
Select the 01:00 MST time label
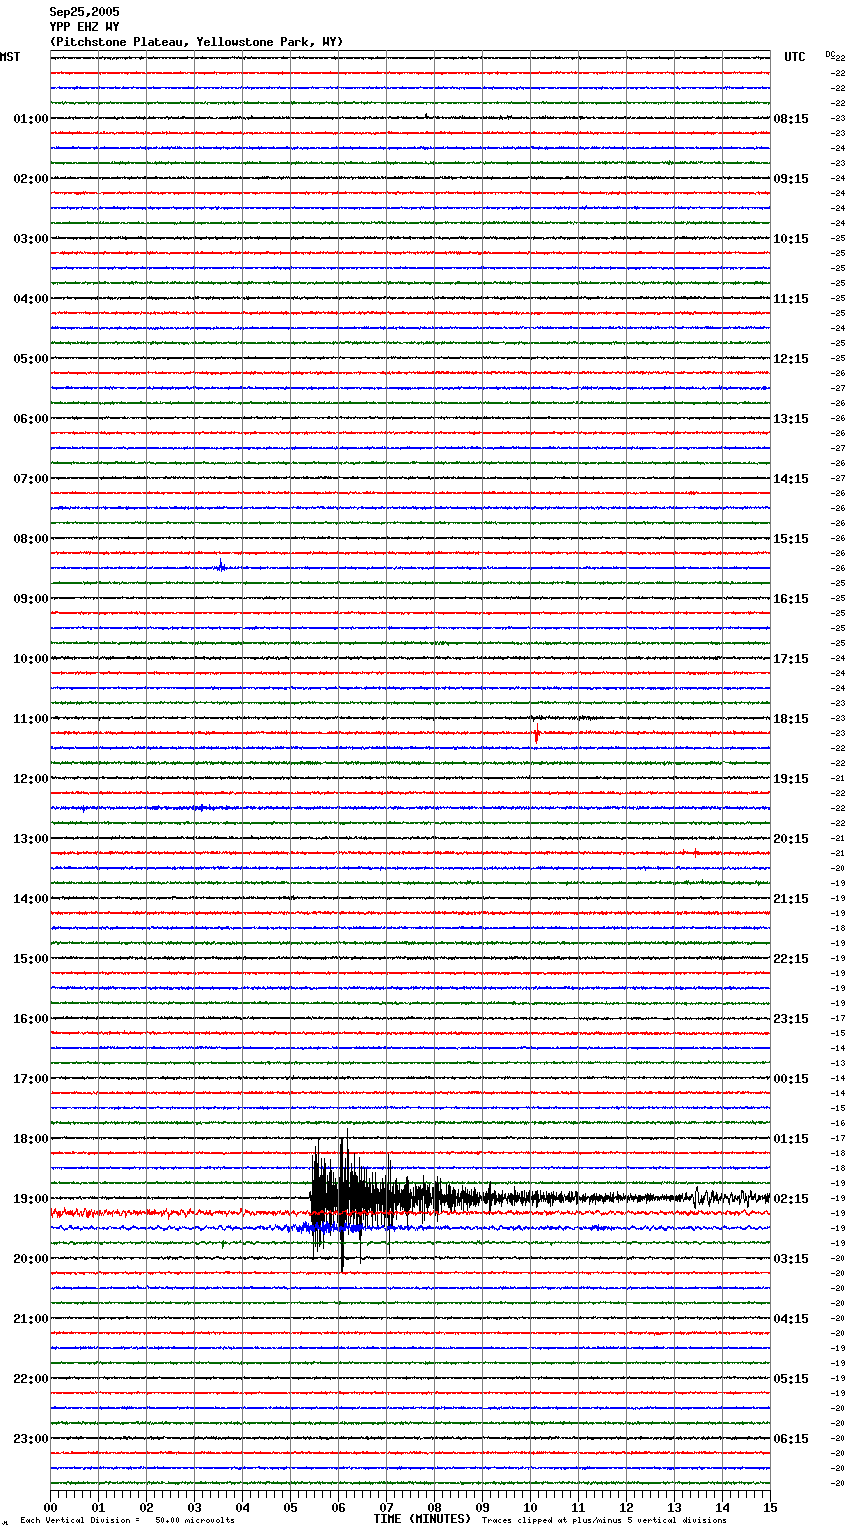point(31,119)
